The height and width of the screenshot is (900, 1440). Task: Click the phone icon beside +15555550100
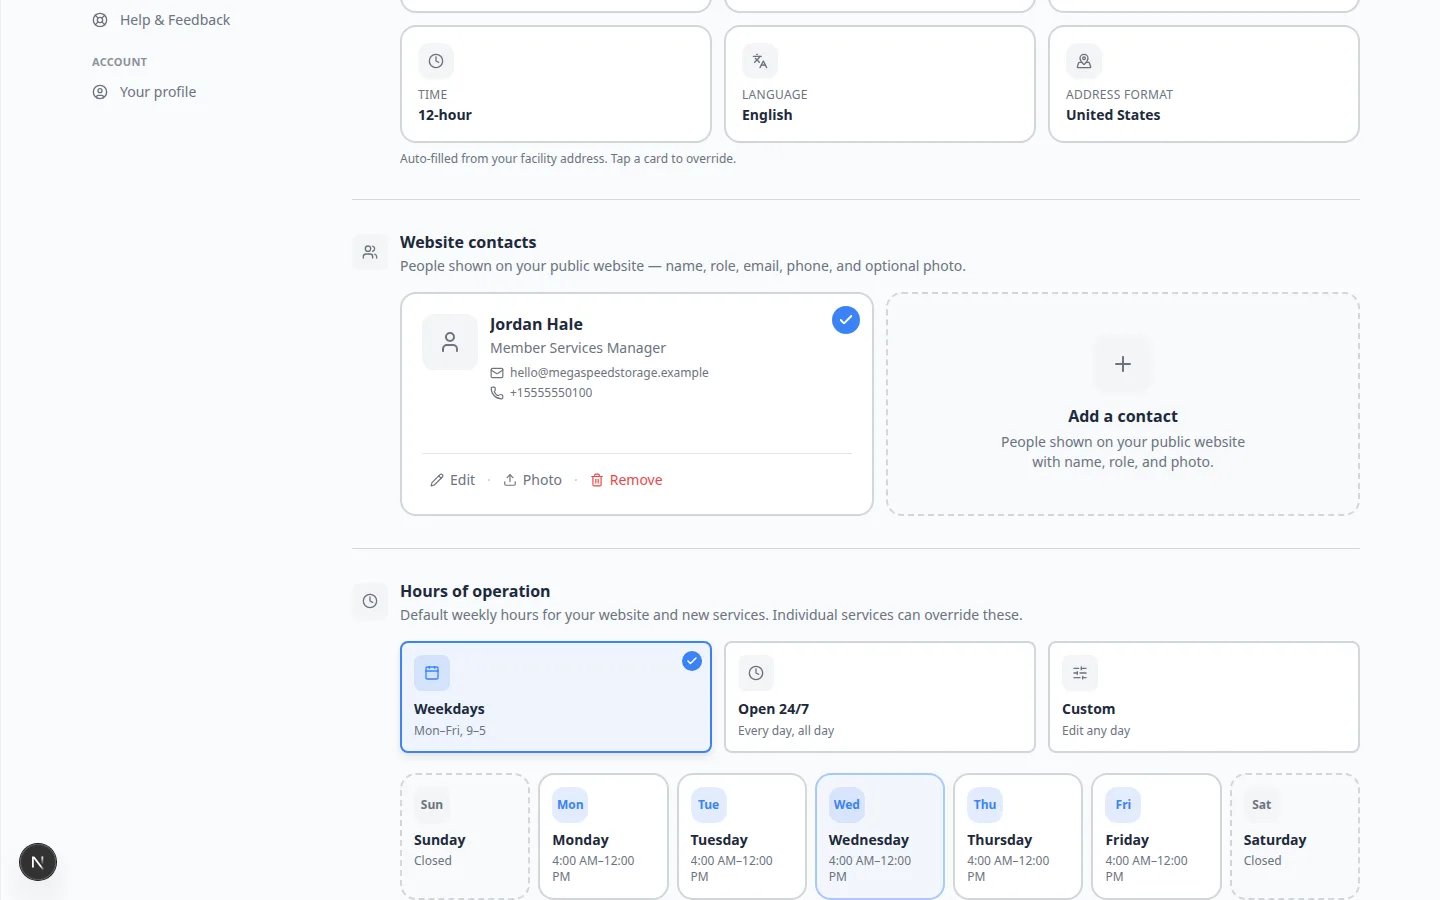(x=497, y=393)
